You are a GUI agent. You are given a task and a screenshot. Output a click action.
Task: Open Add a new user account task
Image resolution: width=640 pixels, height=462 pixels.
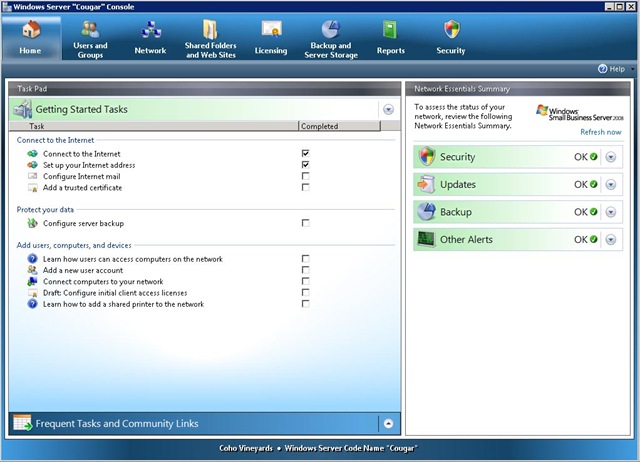click(x=83, y=270)
